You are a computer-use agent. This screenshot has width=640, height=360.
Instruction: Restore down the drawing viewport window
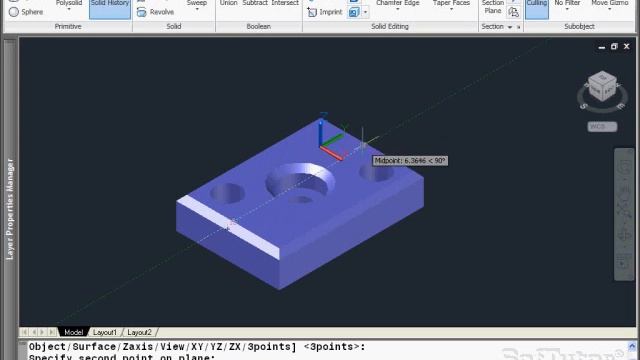(x=614, y=47)
